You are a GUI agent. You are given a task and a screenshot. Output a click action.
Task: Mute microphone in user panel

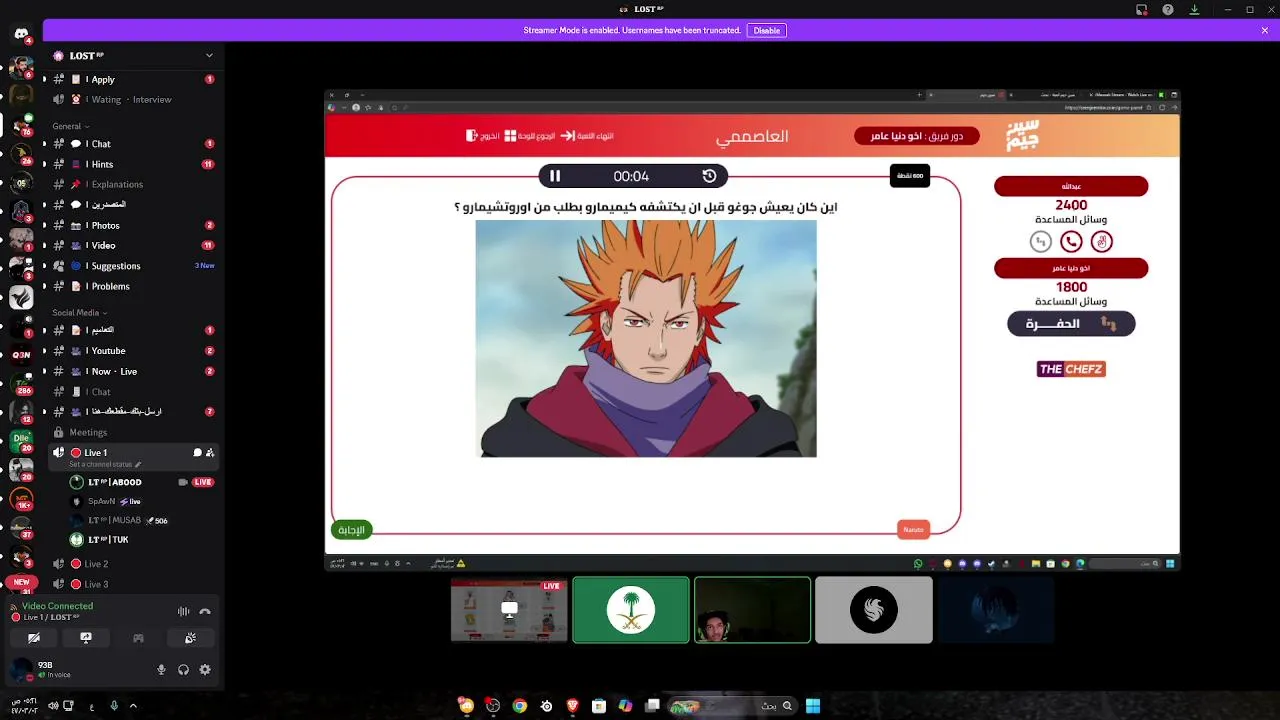[x=161, y=670]
